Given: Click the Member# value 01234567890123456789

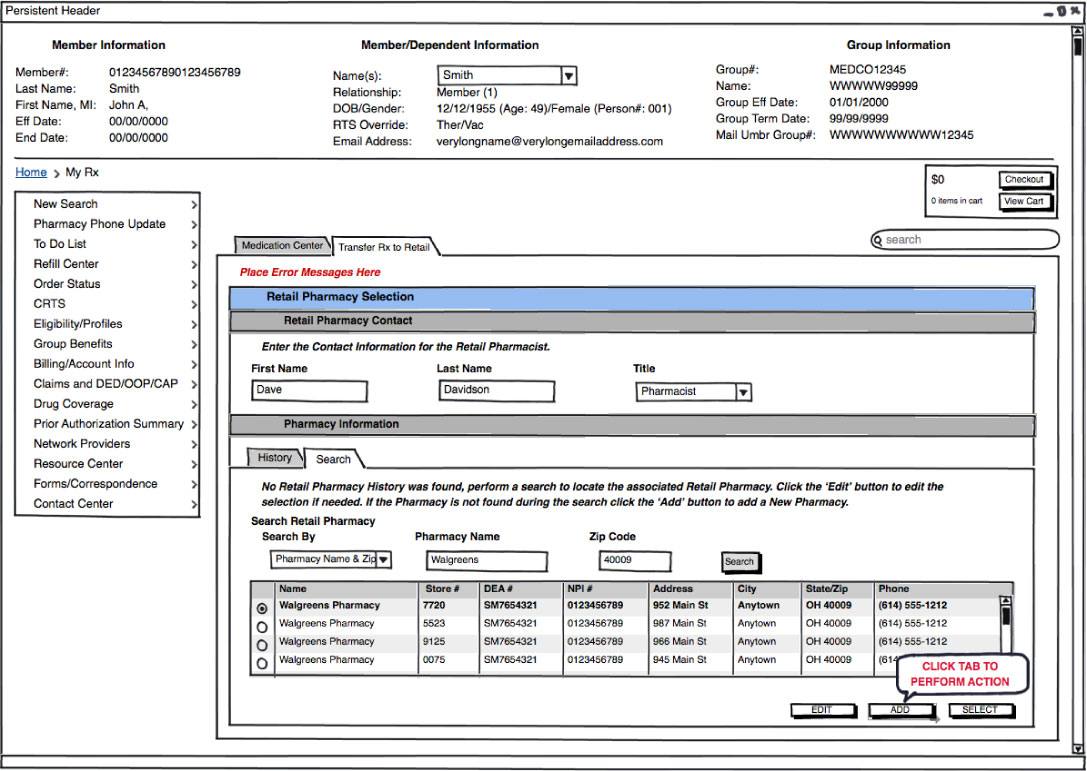Looking at the screenshot, I should point(175,72).
